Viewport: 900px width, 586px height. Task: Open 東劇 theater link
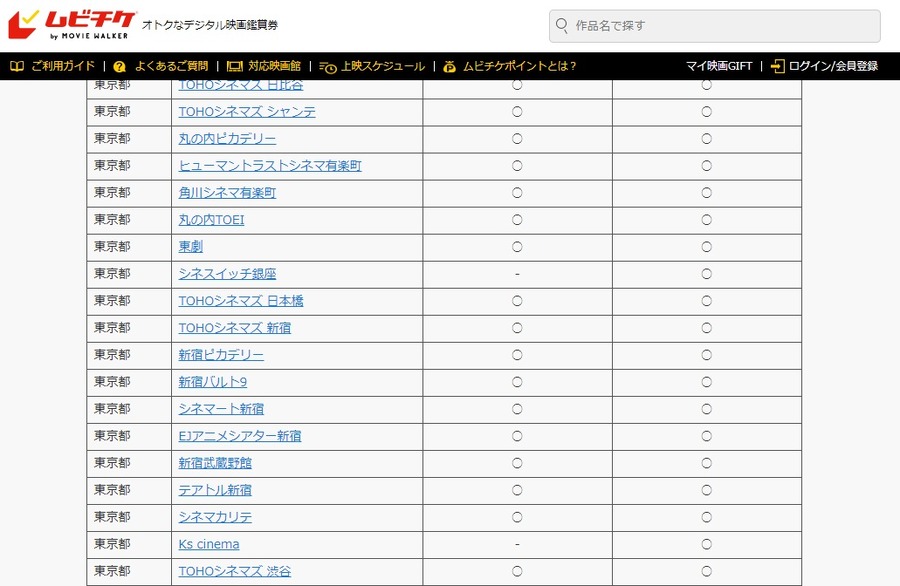click(191, 247)
